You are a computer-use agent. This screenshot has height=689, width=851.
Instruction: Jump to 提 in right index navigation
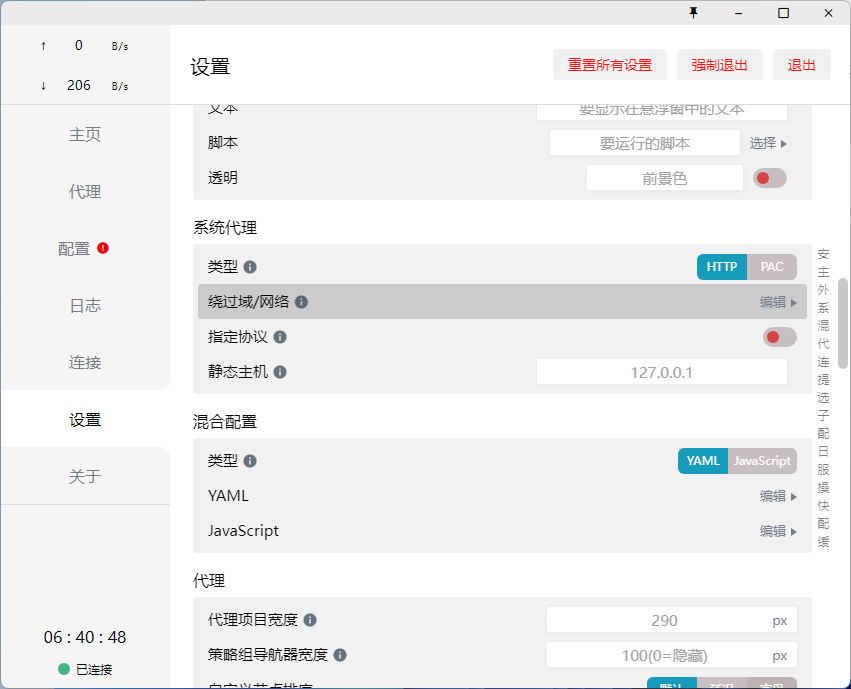tap(823, 380)
